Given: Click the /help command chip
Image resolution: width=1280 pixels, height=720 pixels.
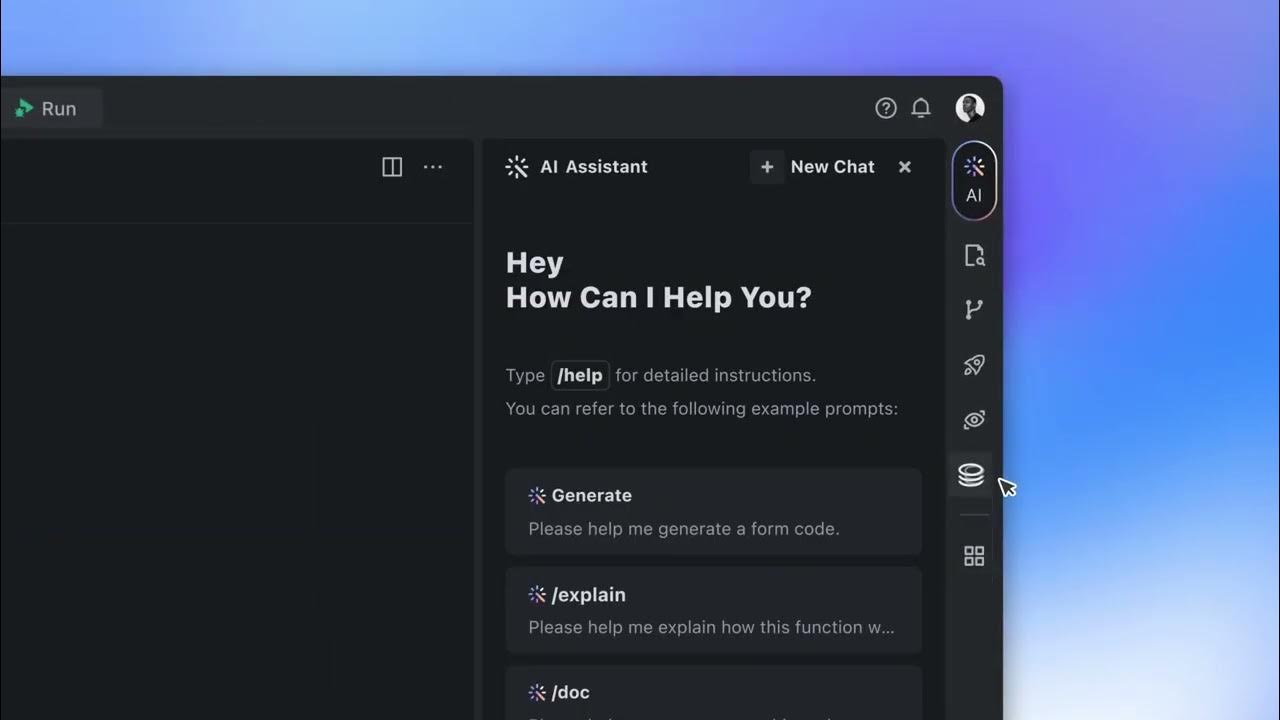Looking at the screenshot, I should tap(580, 375).
